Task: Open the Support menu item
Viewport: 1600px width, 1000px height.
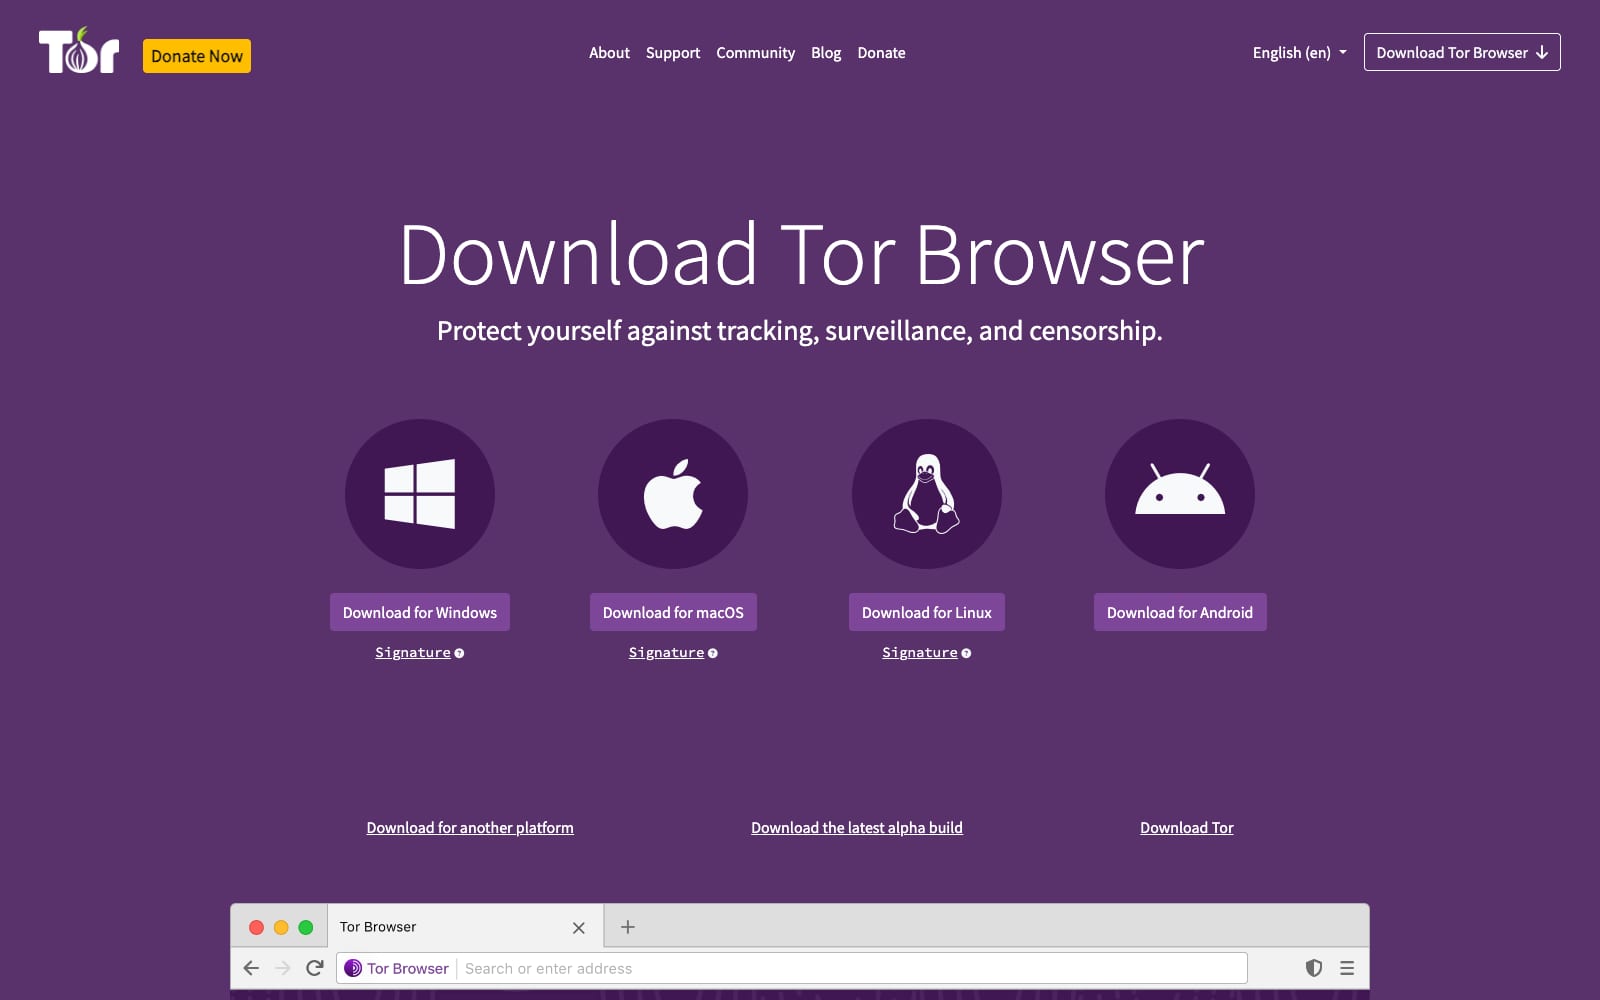Action: [673, 53]
